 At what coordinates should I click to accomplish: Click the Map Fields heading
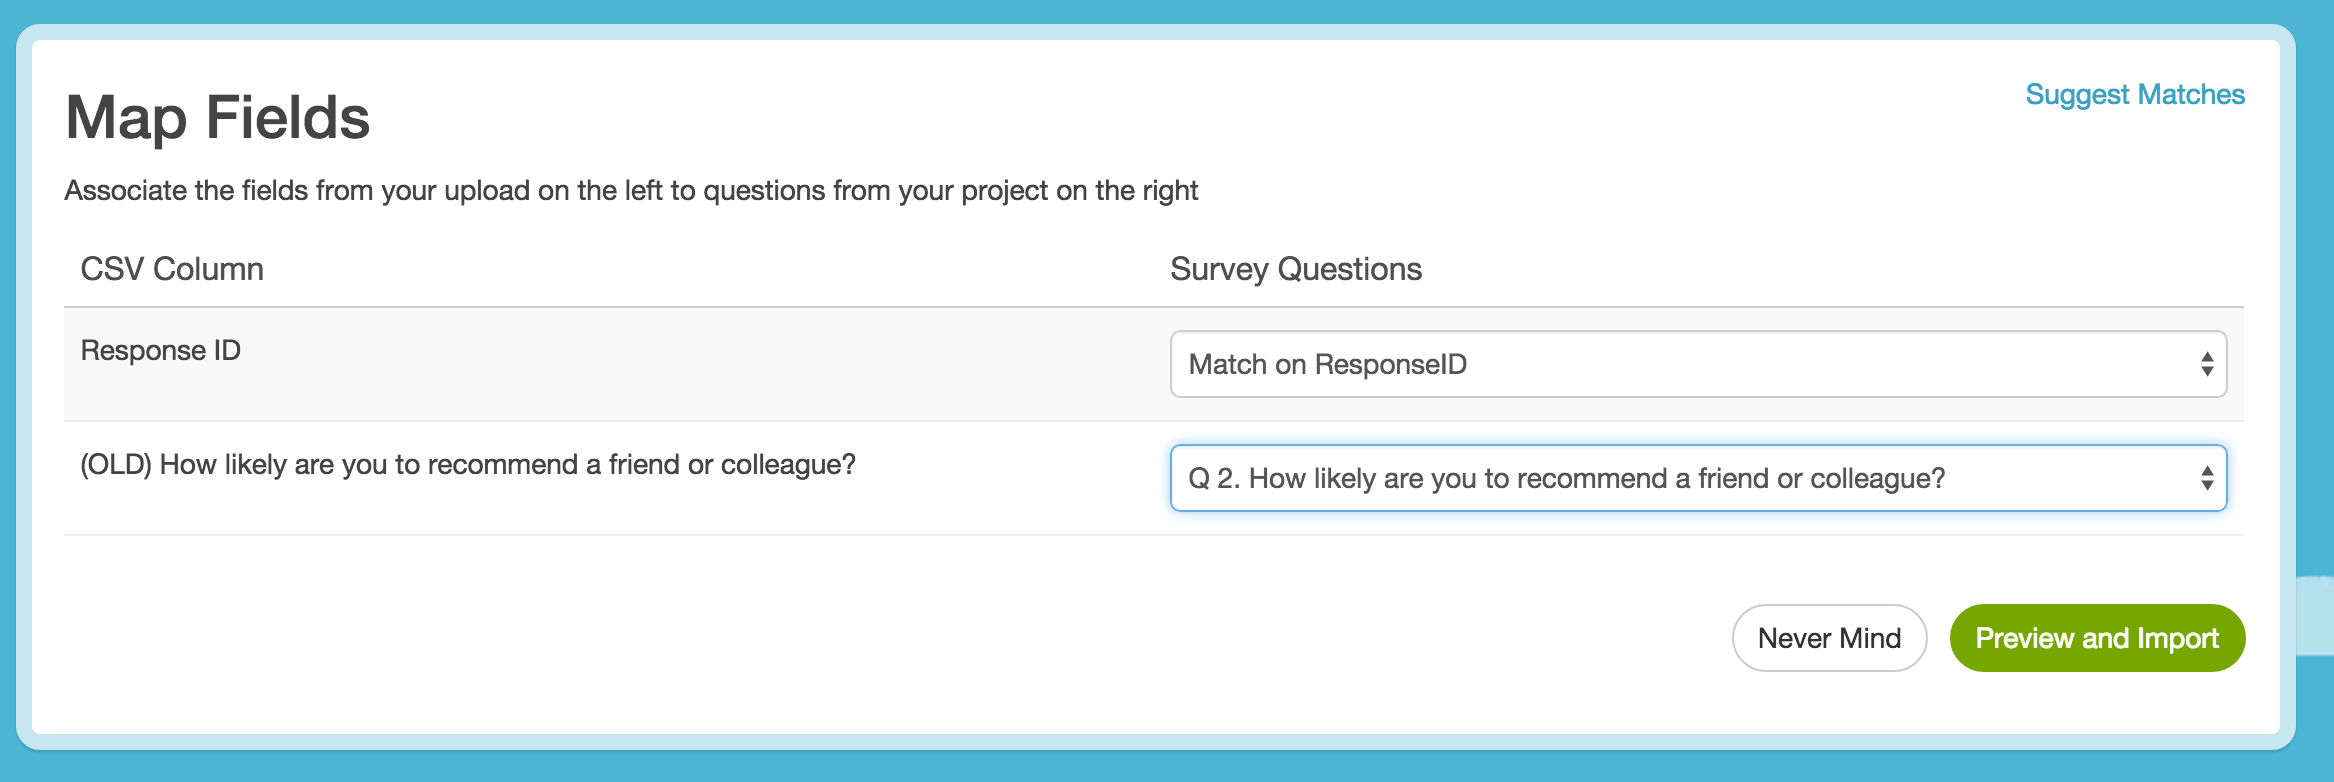pos(217,118)
